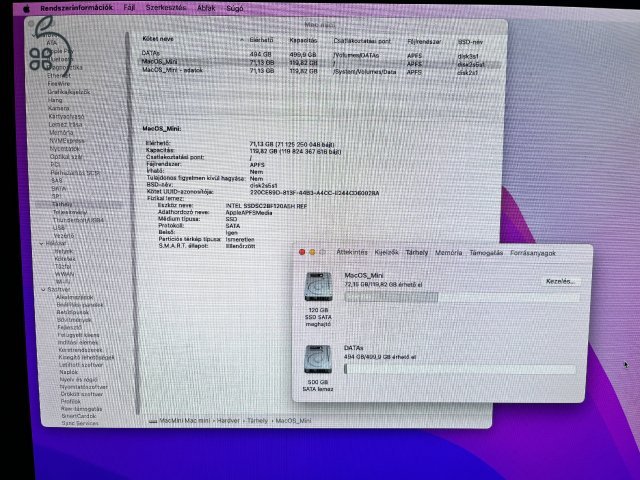The image size is (640, 480).
Task: Click the MacOS_Mini SSD drive icon
Action: pos(318,287)
